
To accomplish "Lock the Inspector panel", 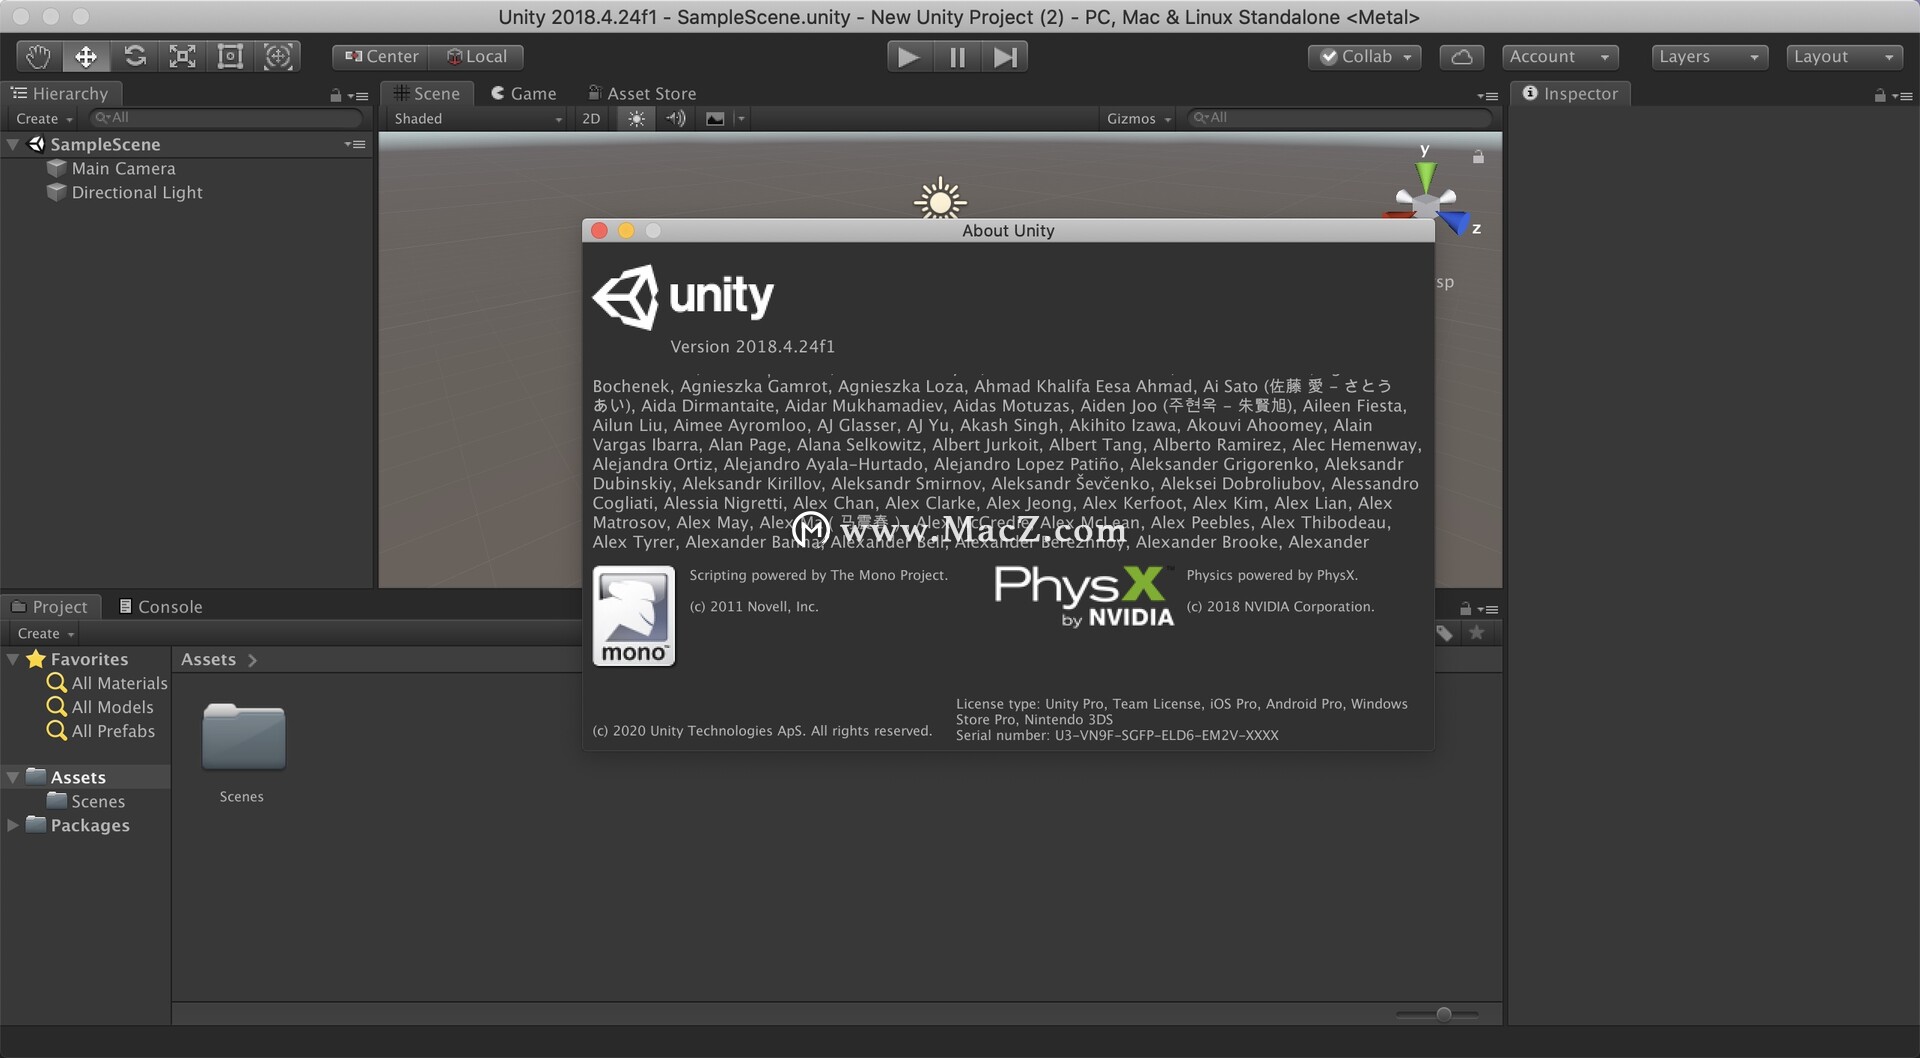I will tap(1880, 96).
